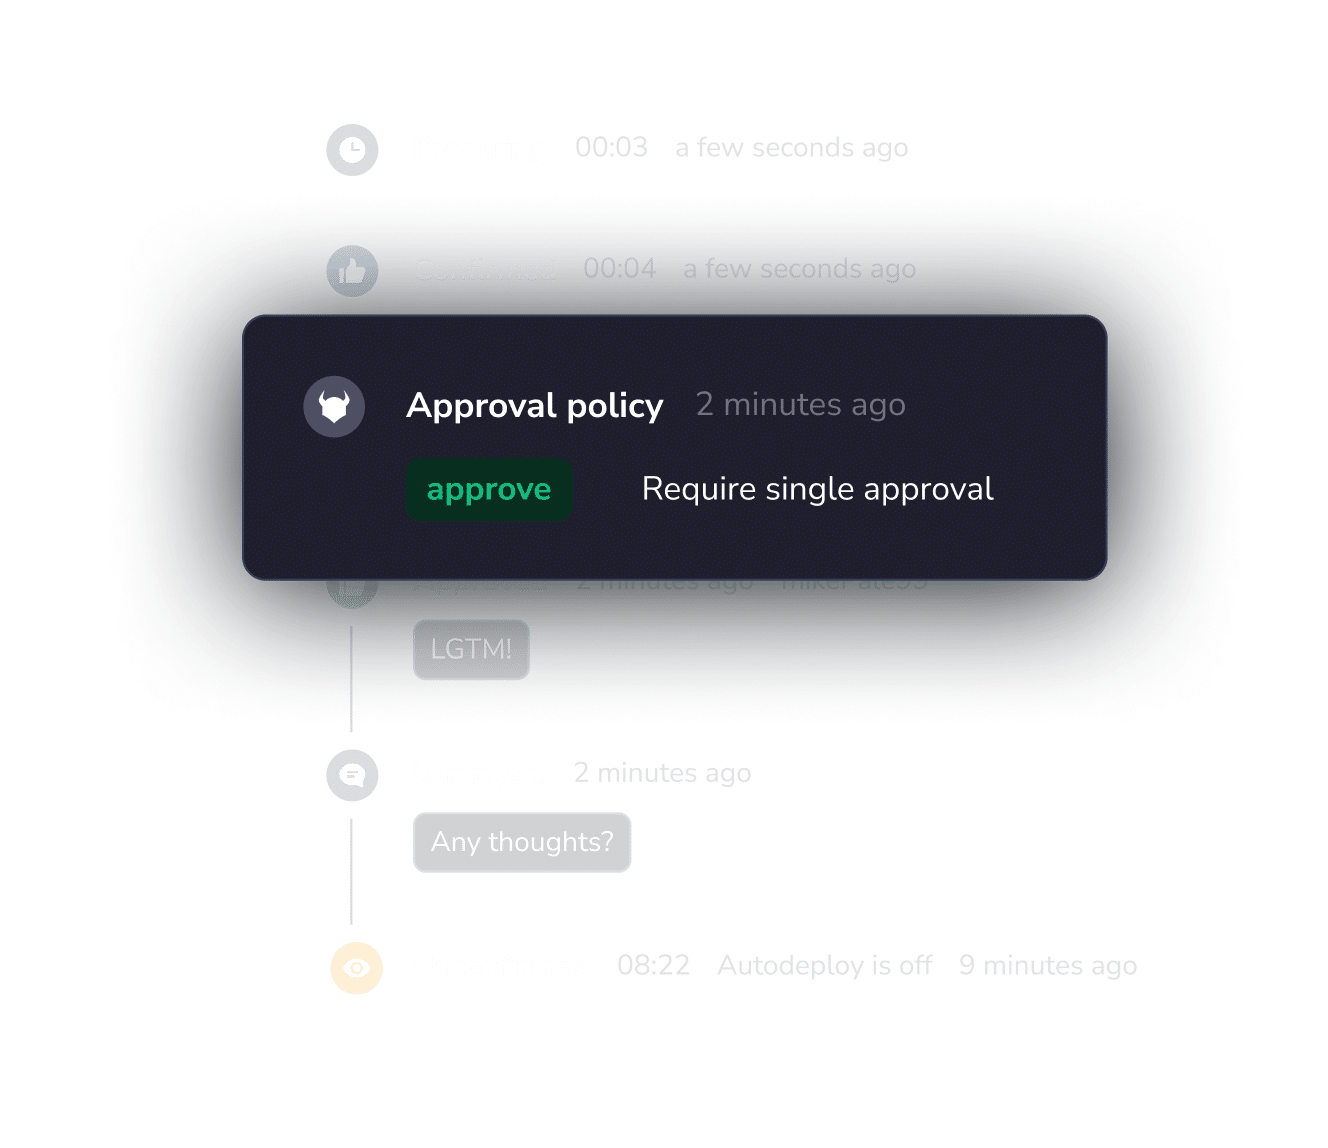Viewport: 1328px width, 1148px height.
Task: Click the yellow eye tracking icon
Action: pyautogui.click(x=357, y=968)
